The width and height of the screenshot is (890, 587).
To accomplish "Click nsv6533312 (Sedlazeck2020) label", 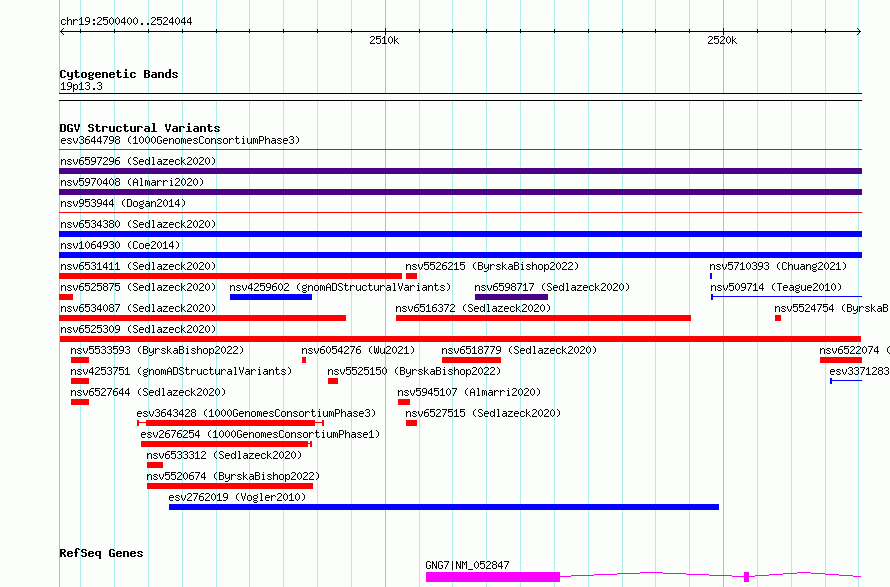I will [x=224, y=455].
